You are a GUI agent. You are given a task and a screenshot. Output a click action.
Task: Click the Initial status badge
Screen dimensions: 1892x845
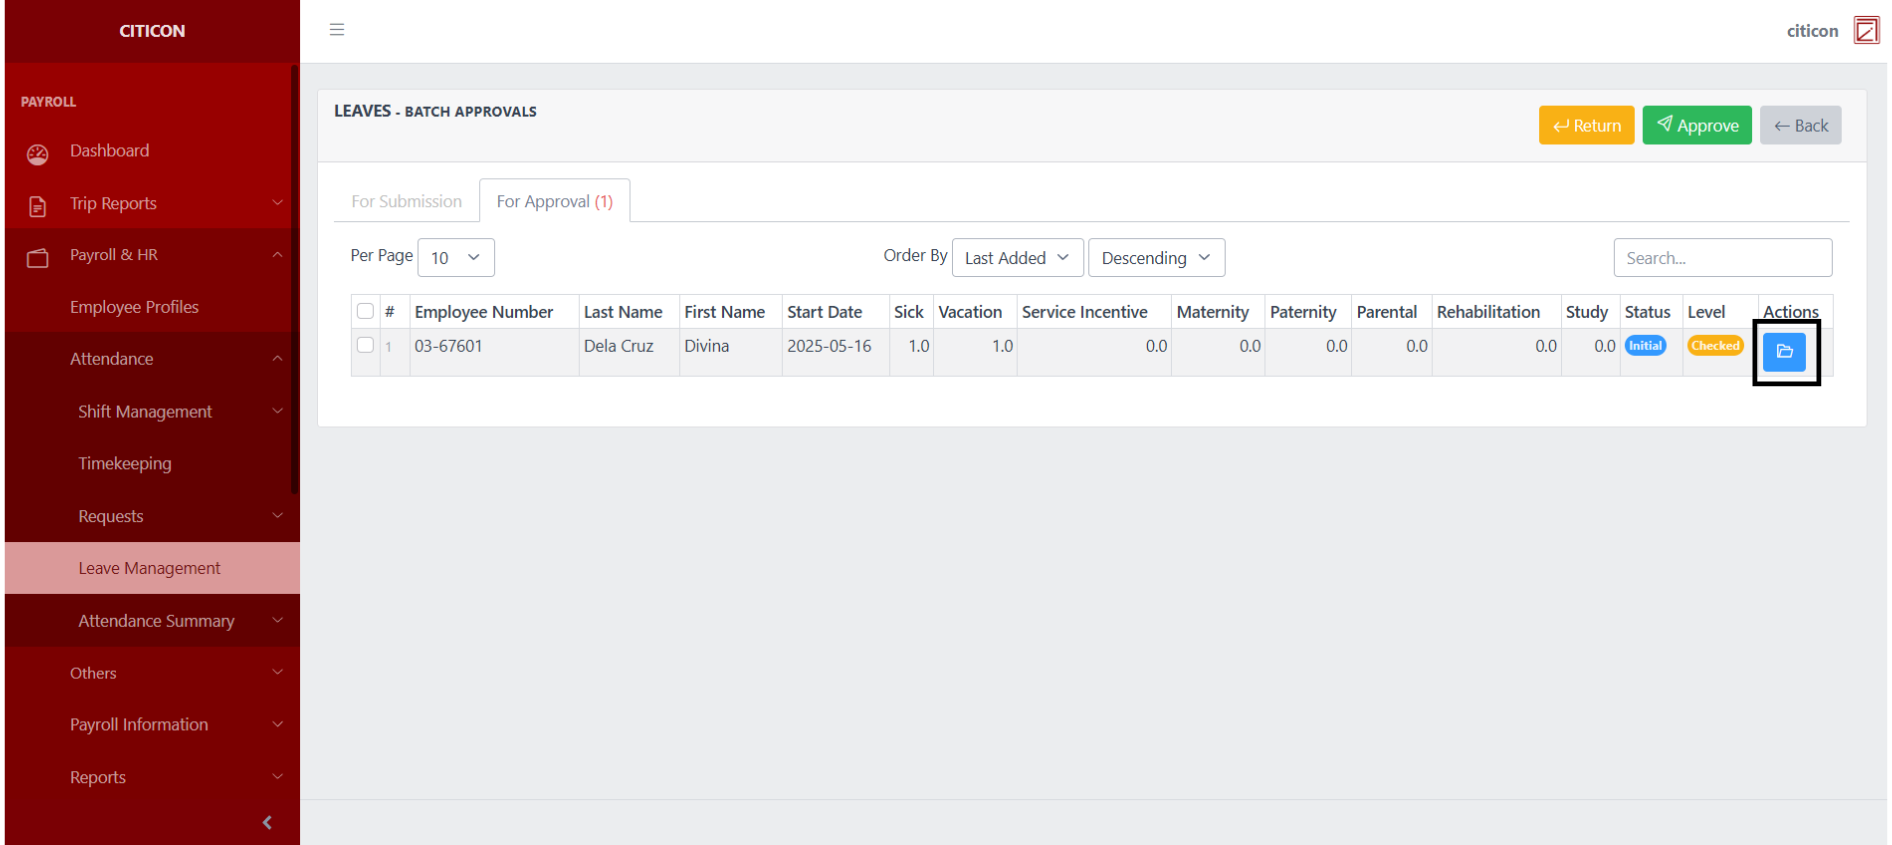pos(1645,346)
